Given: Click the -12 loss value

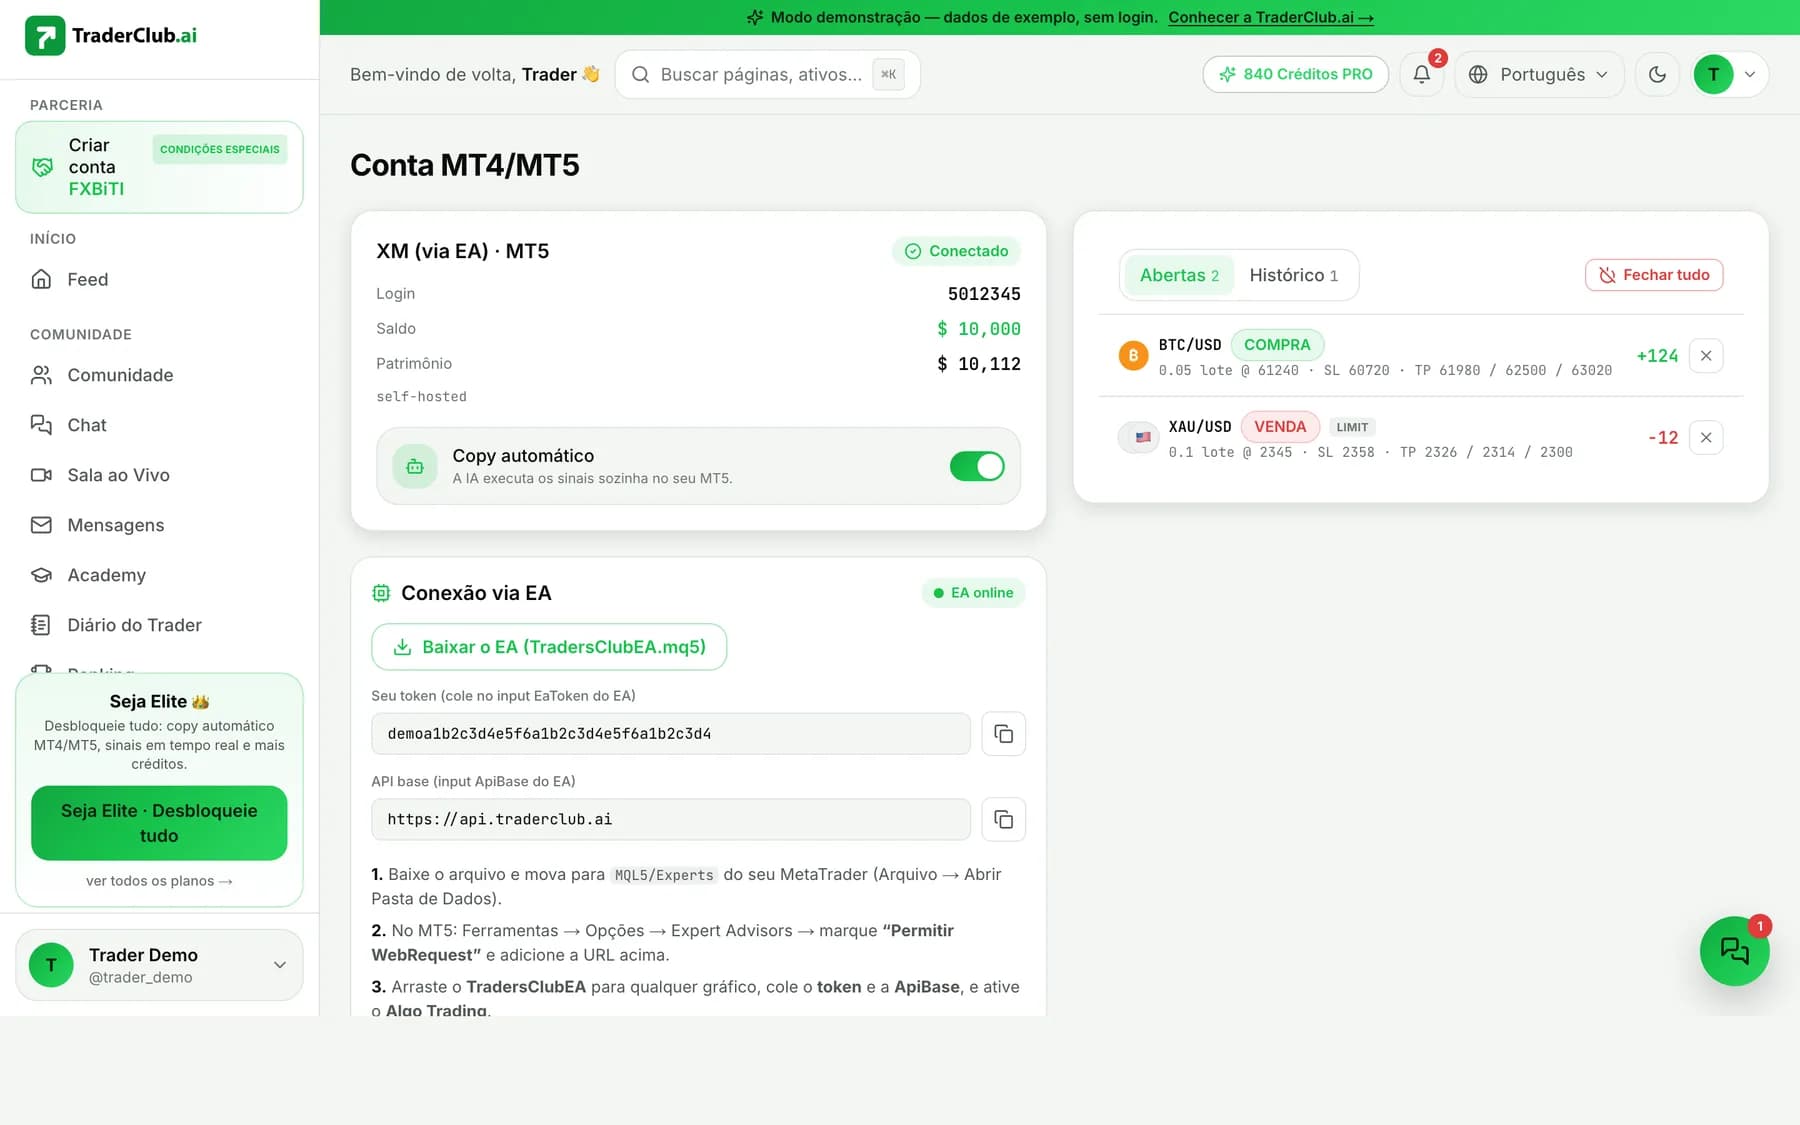Looking at the screenshot, I should [x=1663, y=438].
